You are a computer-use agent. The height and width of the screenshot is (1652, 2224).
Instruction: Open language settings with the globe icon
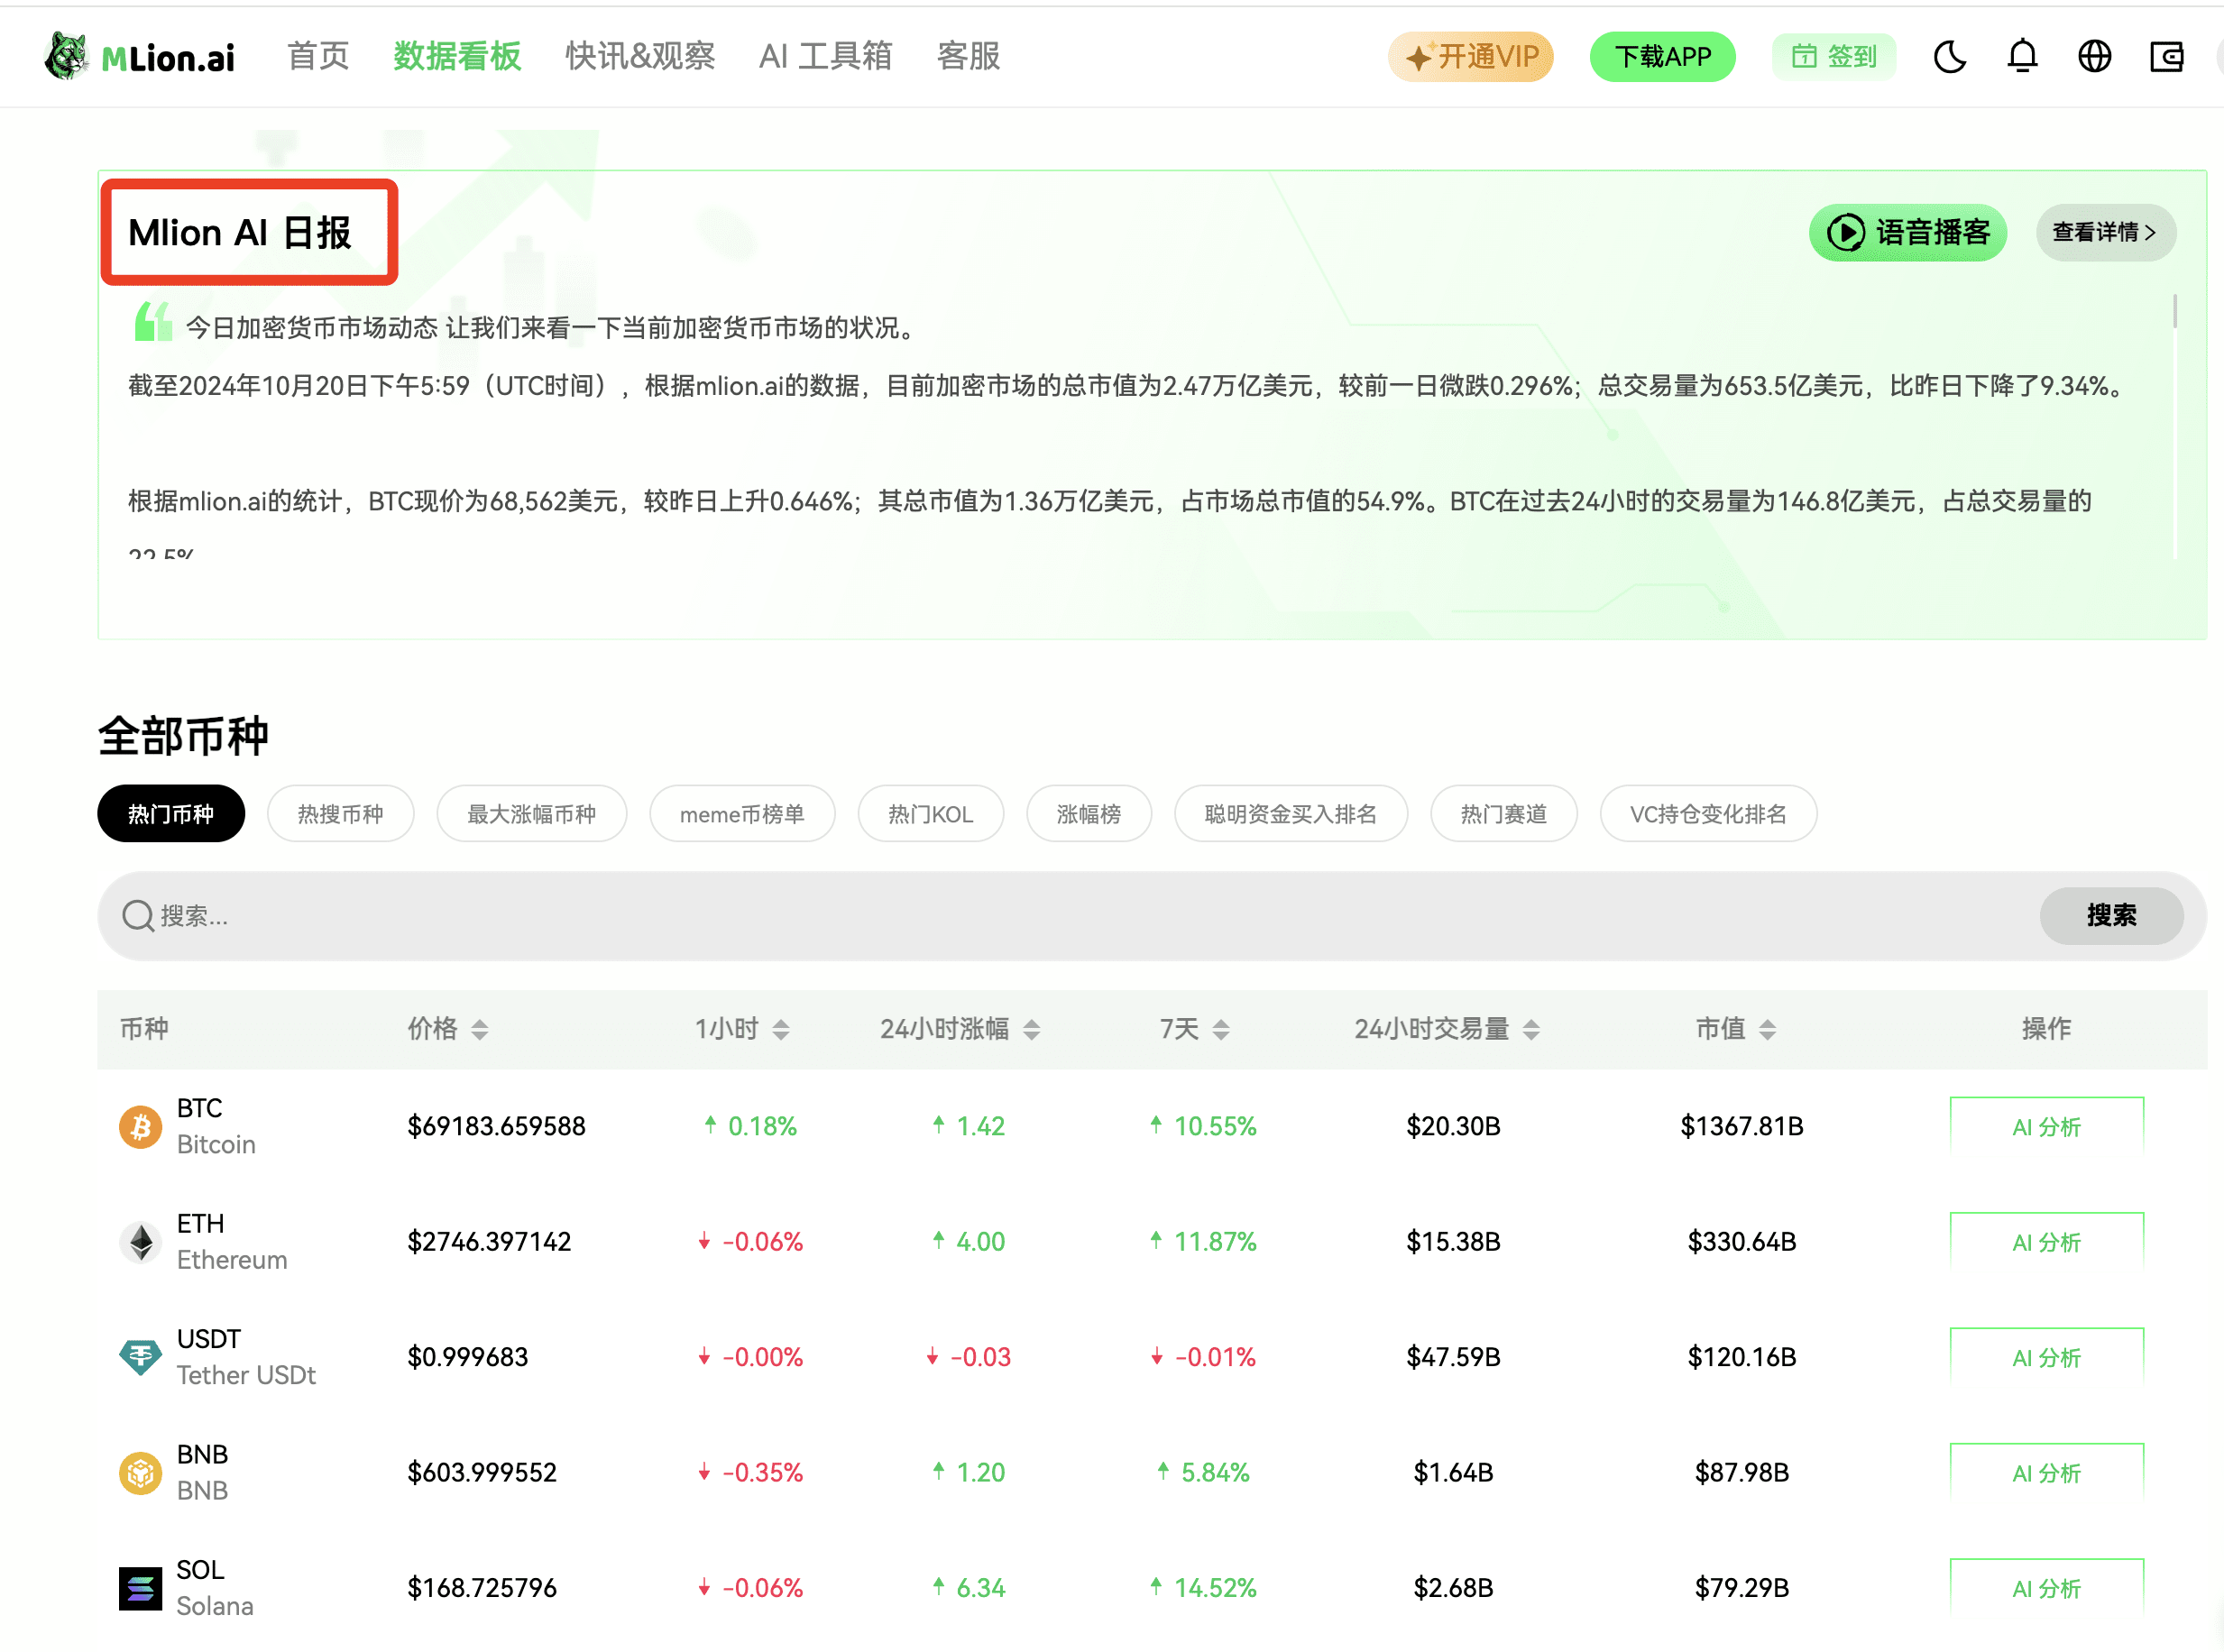[2094, 57]
